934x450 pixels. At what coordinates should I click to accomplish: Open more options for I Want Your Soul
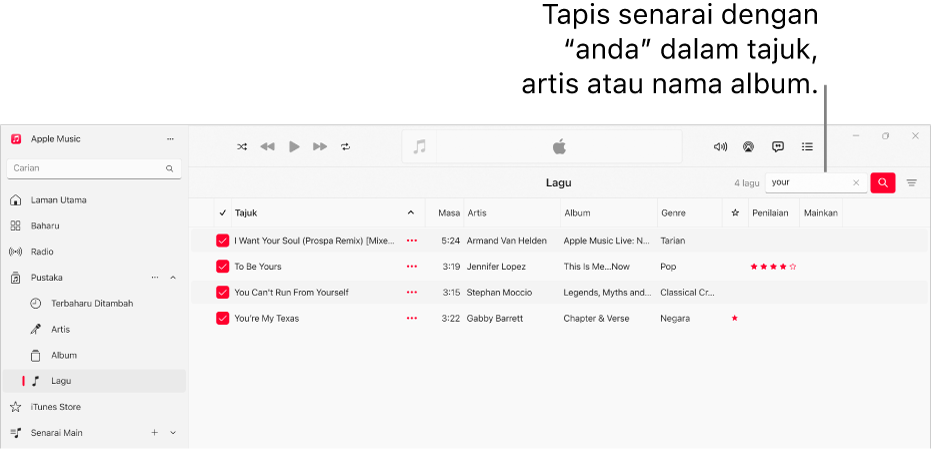(x=412, y=241)
